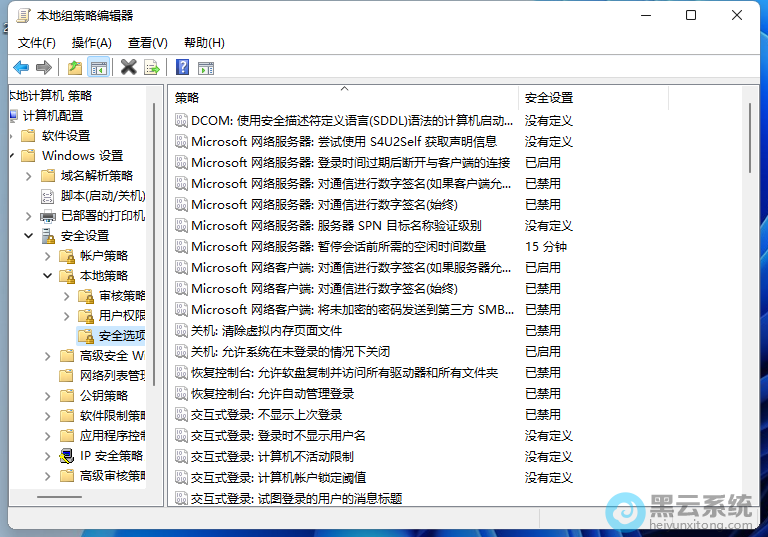Viewport: 768px width, 537px height.
Task: Open help via the blue question mark
Action: 182,67
